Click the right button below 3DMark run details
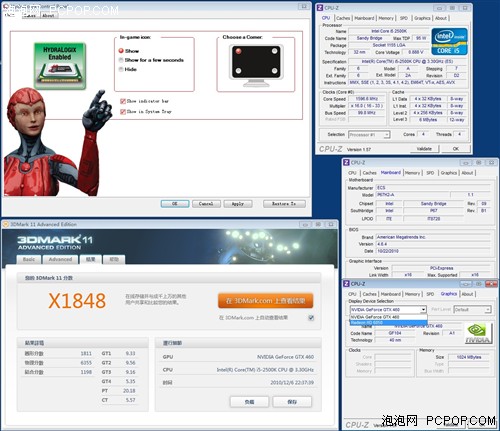Image resolution: width=500 pixels, height=431 pixels. point(292,402)
